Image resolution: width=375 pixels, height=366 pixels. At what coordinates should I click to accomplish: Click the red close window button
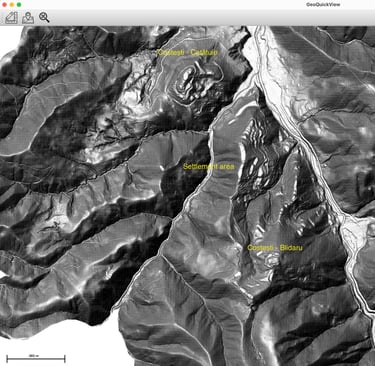(4, 5)
